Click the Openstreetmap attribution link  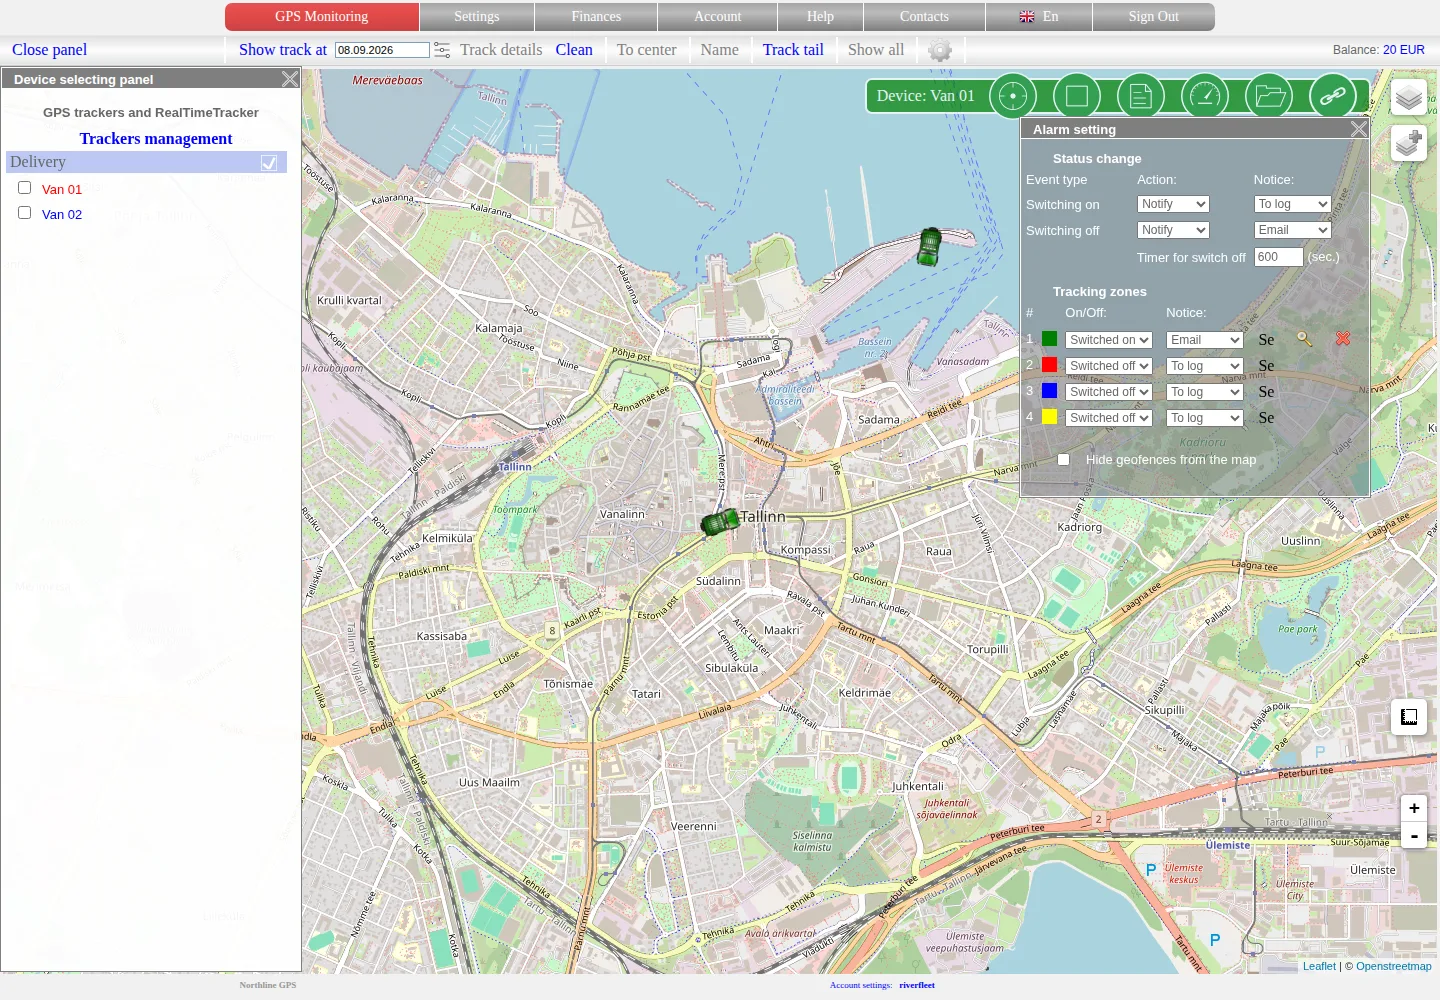(x=1394, y=966)
